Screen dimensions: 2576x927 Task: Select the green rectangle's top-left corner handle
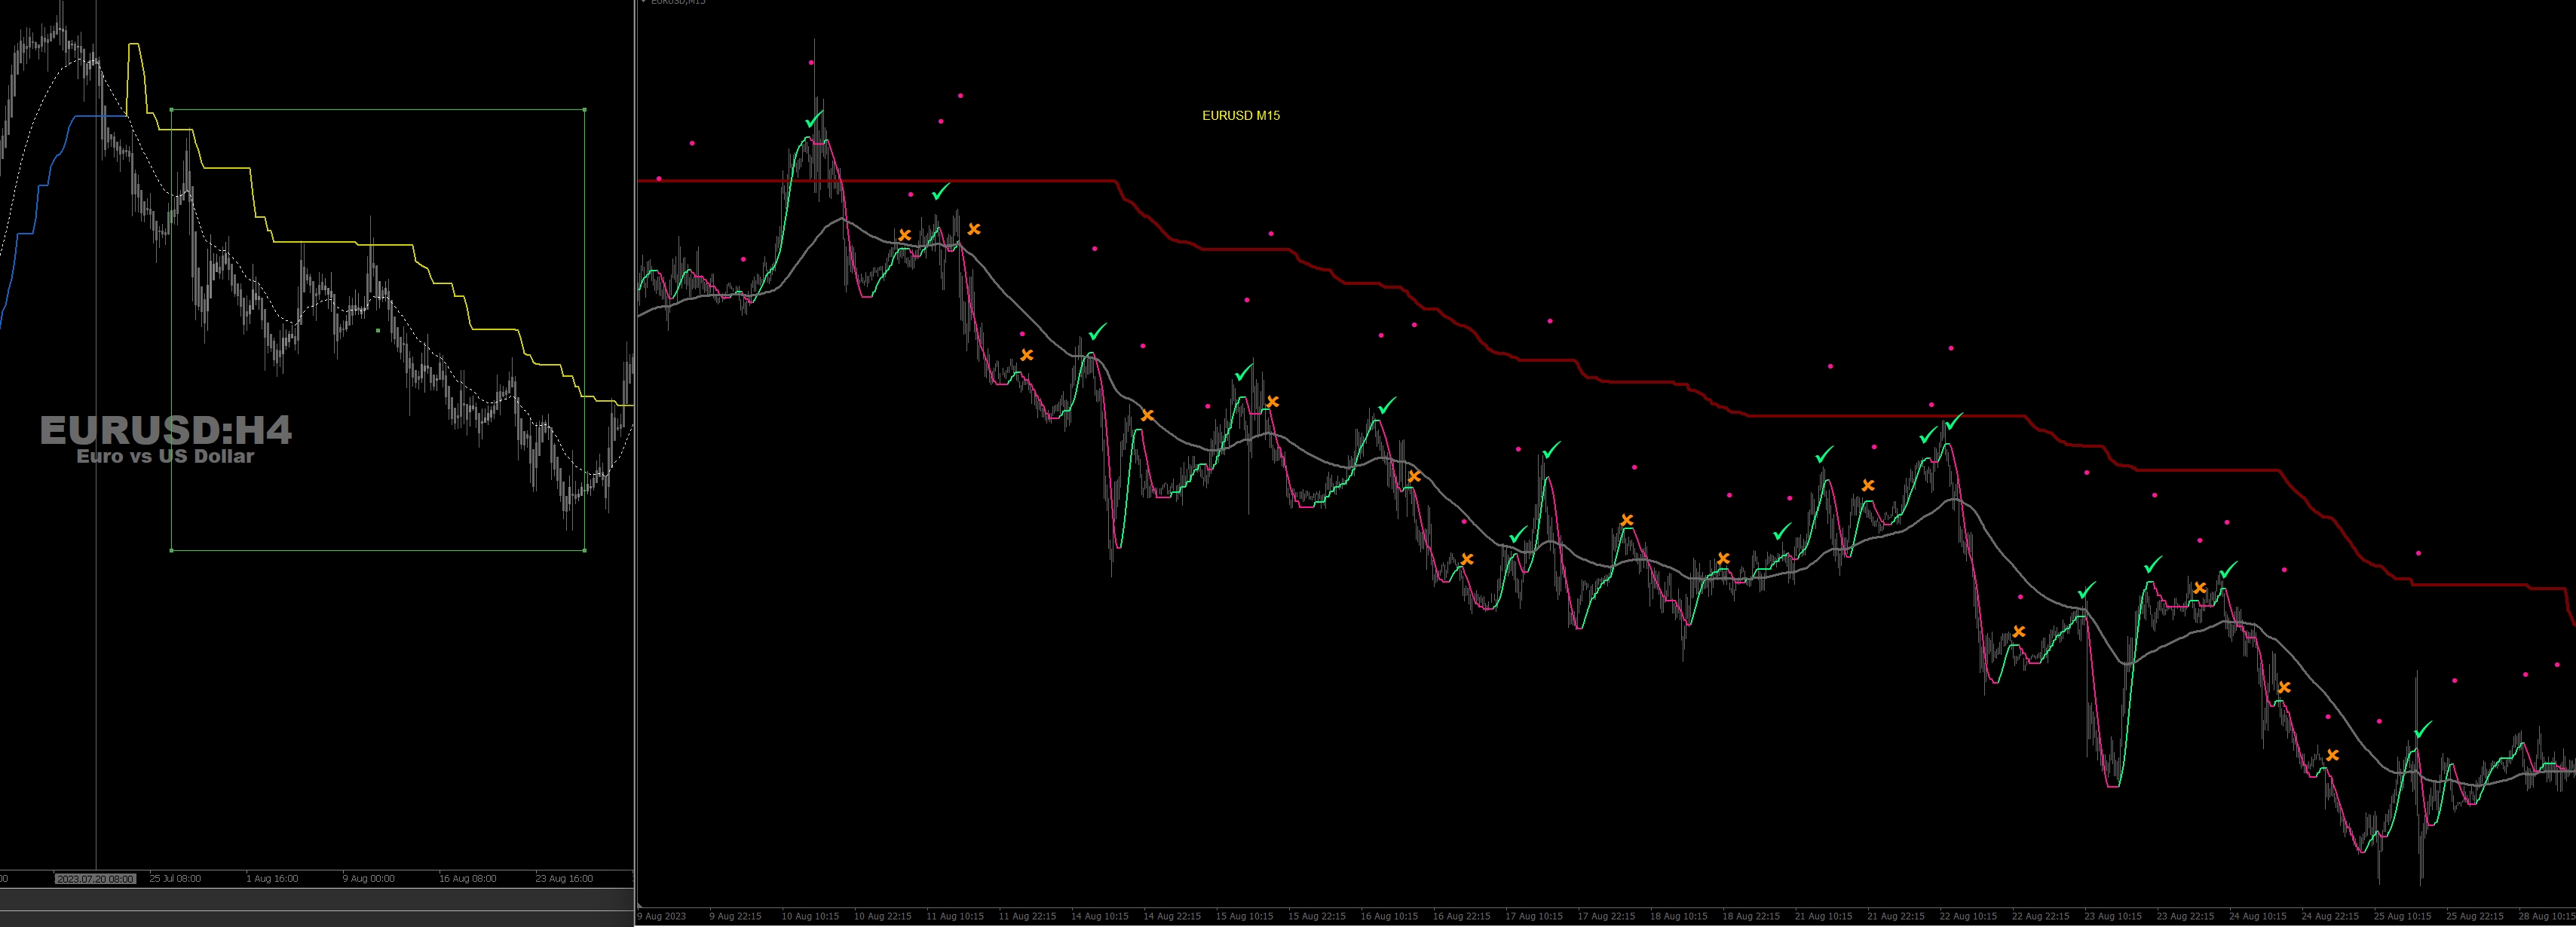click(x=172, y=110)
